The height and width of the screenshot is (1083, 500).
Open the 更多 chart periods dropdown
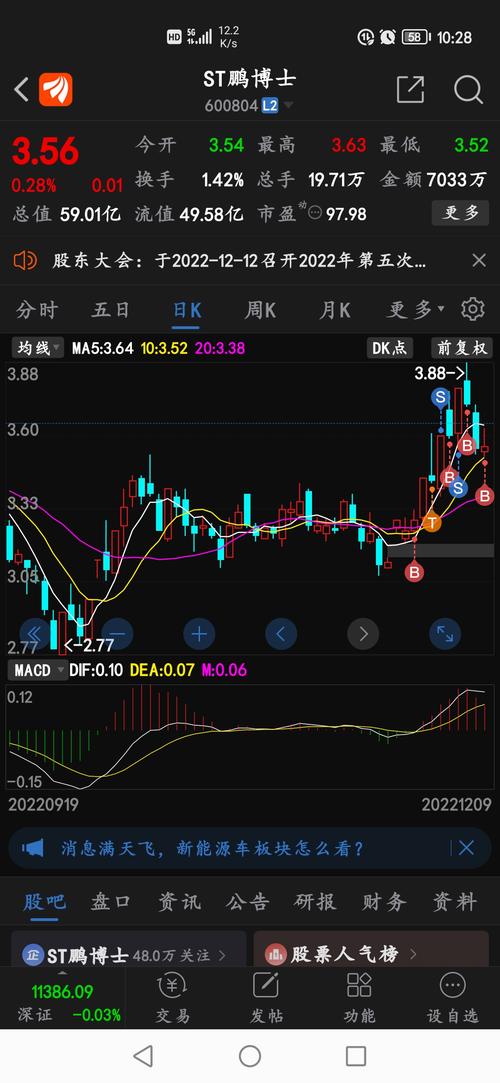[415, 309]
